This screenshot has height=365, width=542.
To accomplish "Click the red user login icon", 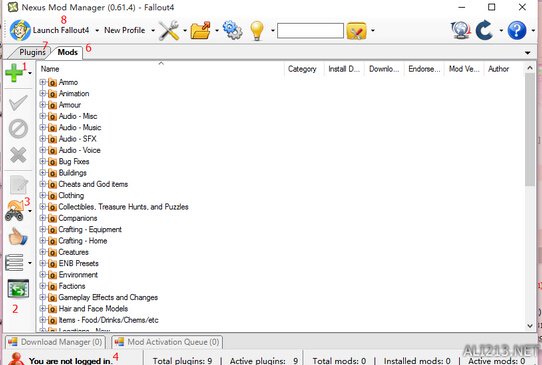I will 16,359.
